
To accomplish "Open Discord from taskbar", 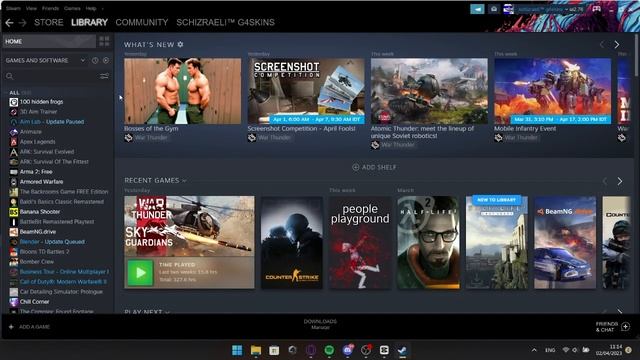I will (x=348, y=350).
